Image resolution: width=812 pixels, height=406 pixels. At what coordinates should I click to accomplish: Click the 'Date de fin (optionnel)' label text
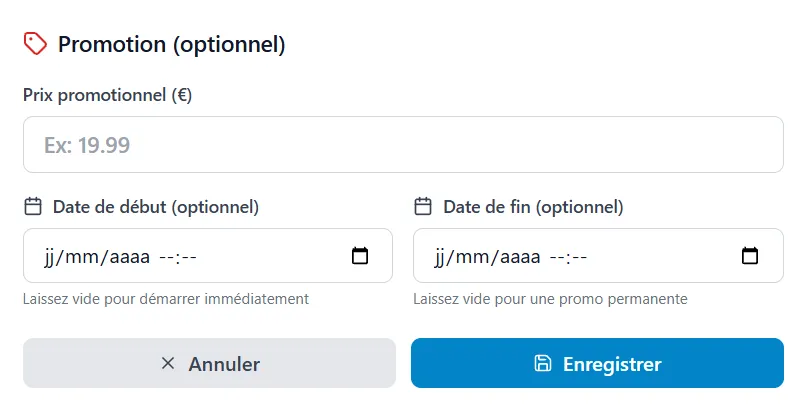533,207
